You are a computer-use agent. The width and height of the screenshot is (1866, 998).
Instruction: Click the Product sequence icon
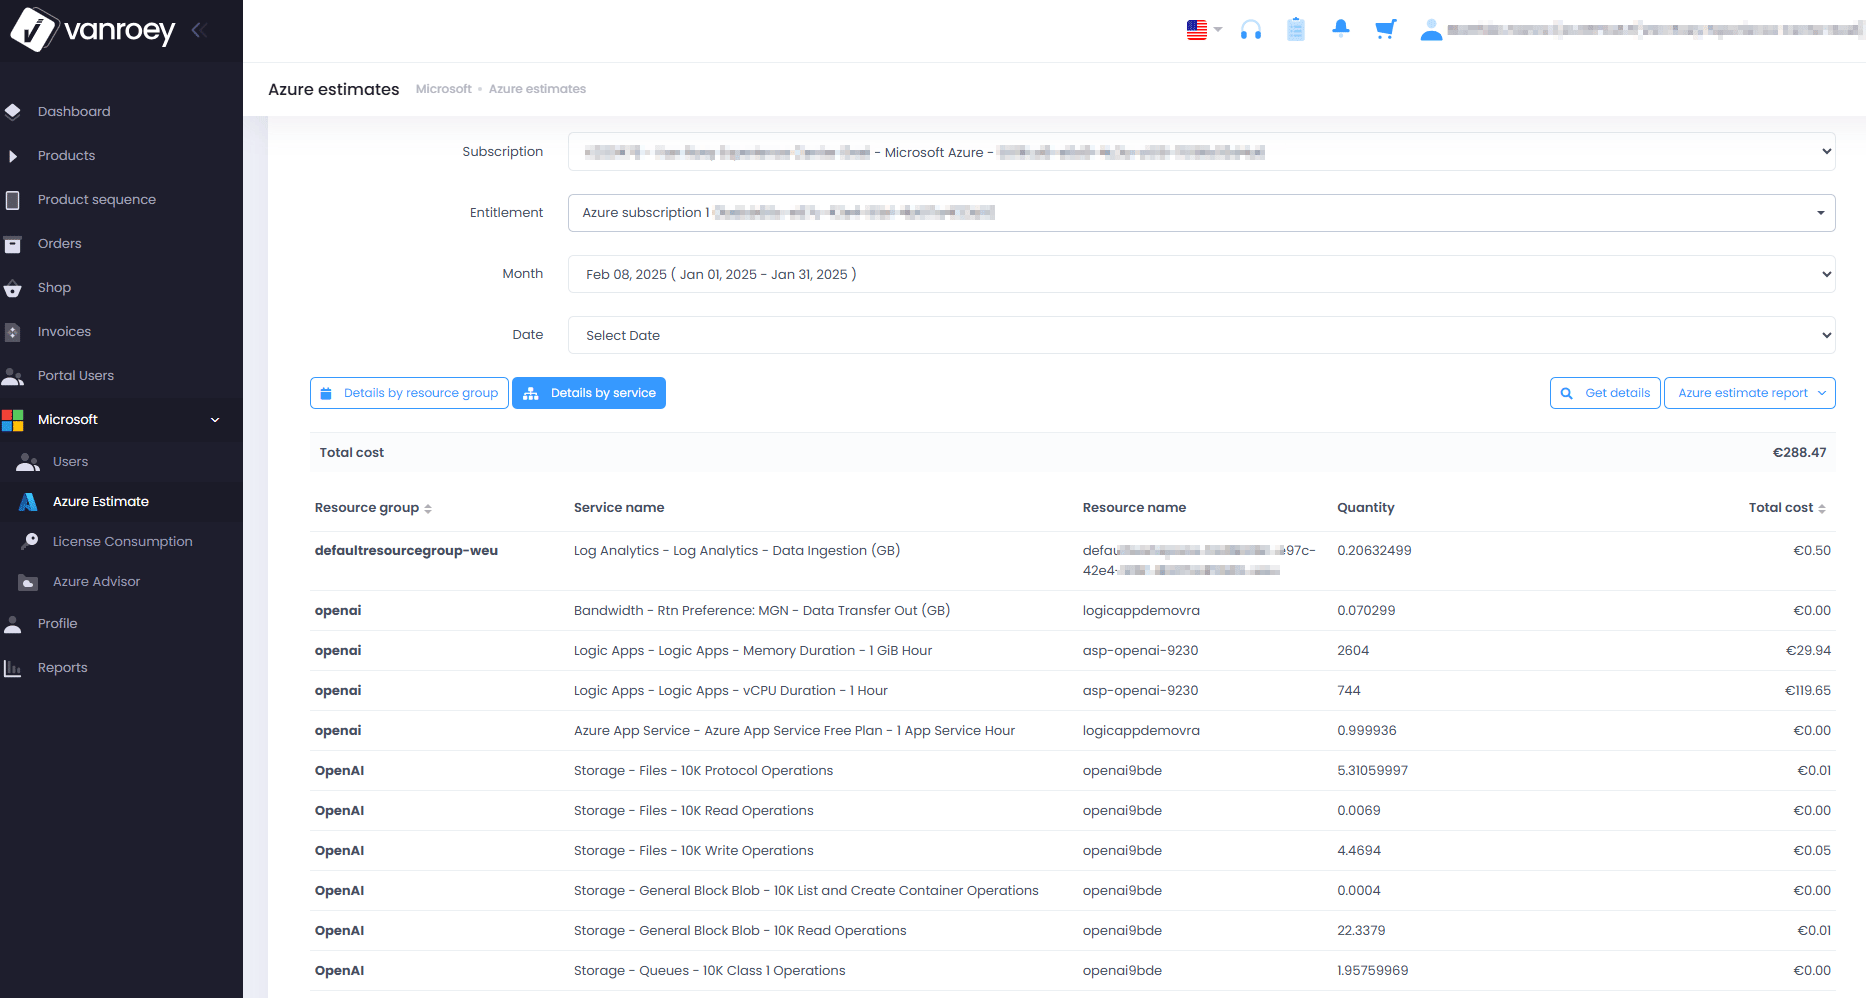pos(13,200)
